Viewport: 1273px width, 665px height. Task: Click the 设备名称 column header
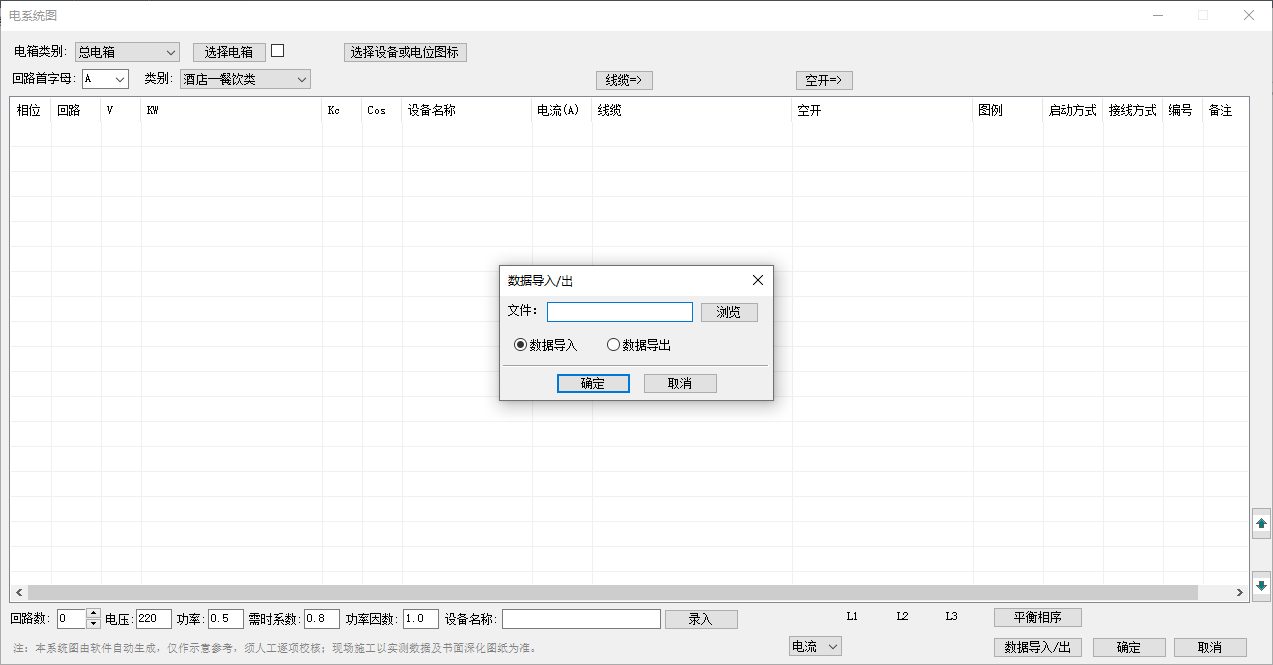tap(467, 111)
